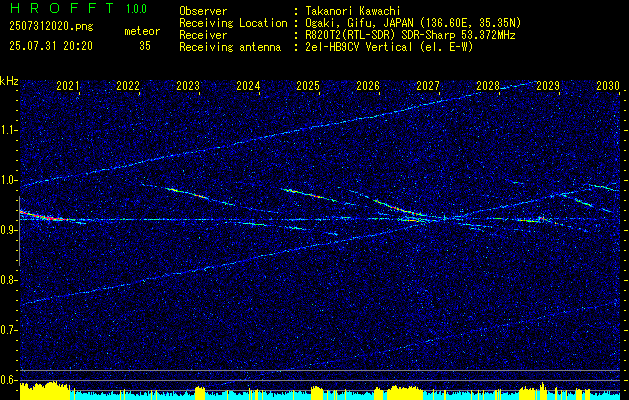Select the file name 2507312020.png

51,27
